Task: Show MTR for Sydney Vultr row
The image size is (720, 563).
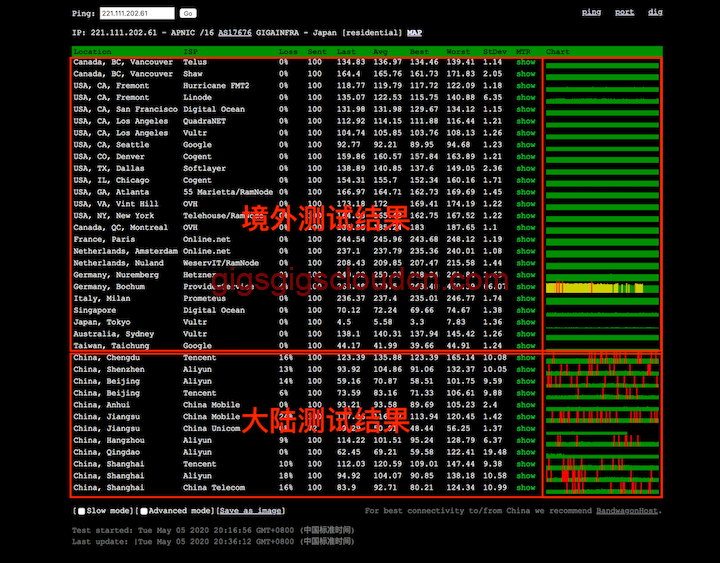Action: click(525, 334)
